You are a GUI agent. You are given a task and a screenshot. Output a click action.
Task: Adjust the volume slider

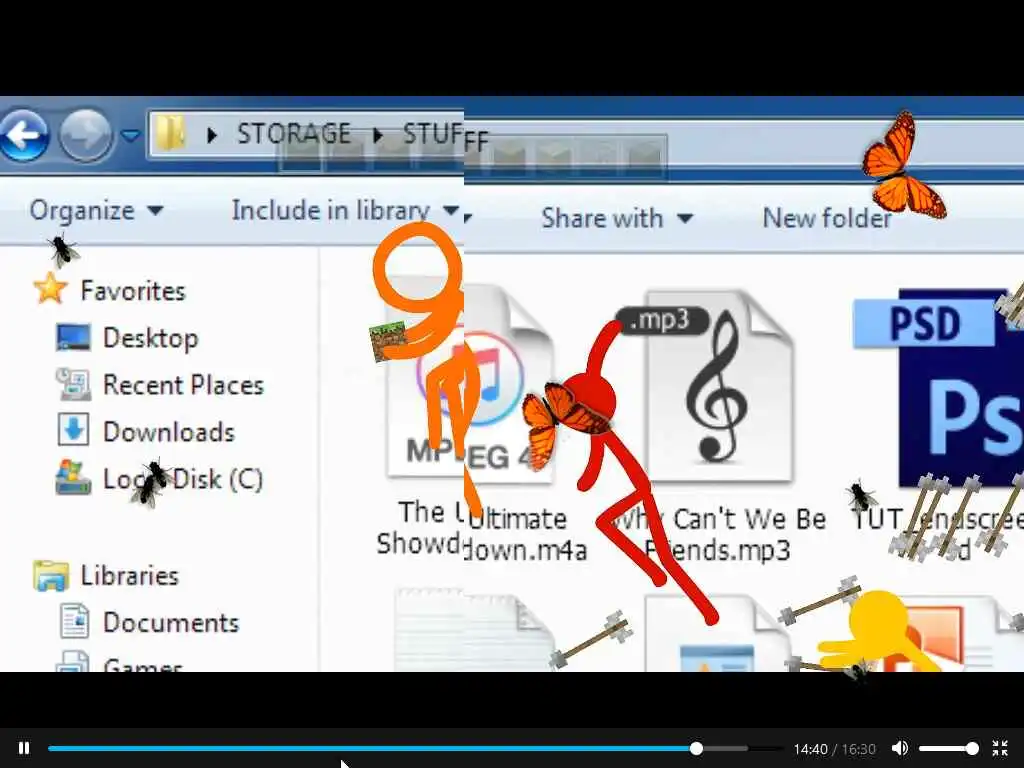(x=949, y=748)
